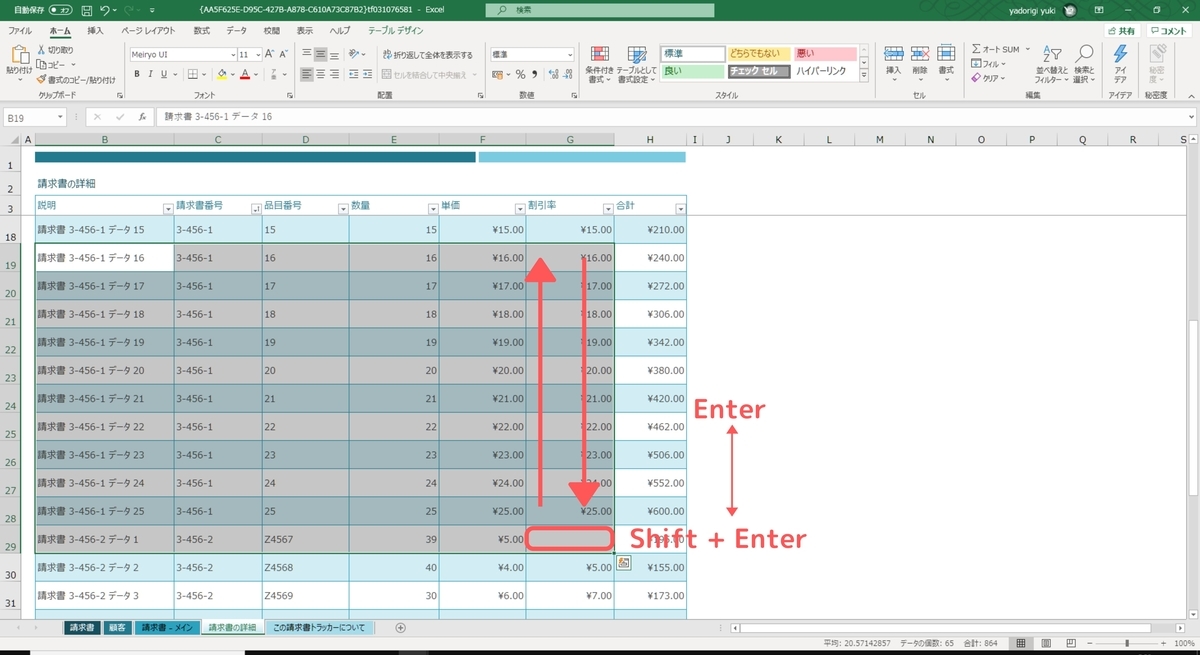Toggle Wrap Text (折り返して全体を表示する)
The image size is (1200, 655).
428,55
